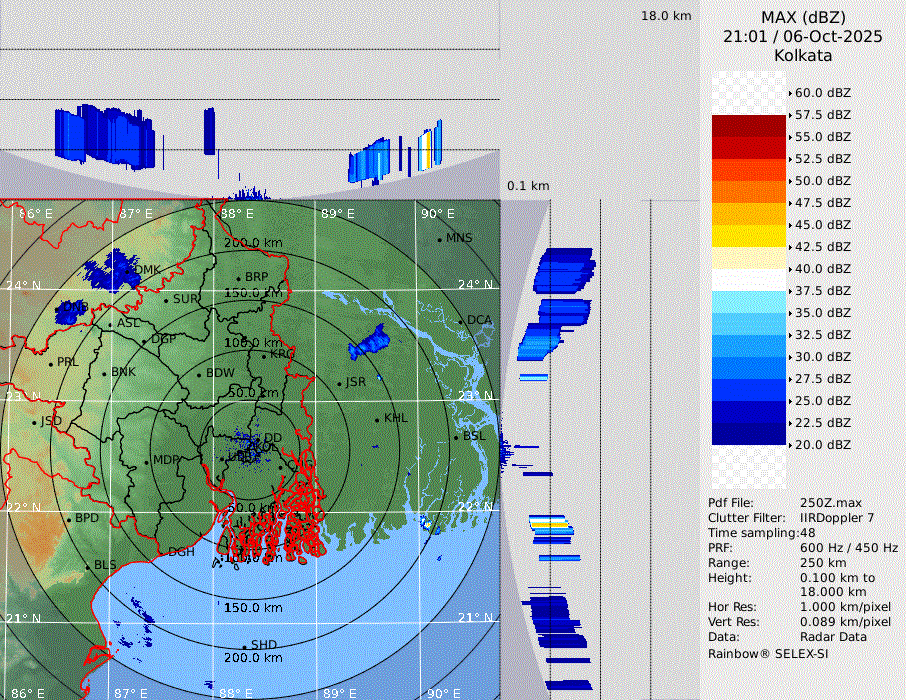Select the DCA station marker
Viewport: 906px width, 700px height.
[461, 321]
